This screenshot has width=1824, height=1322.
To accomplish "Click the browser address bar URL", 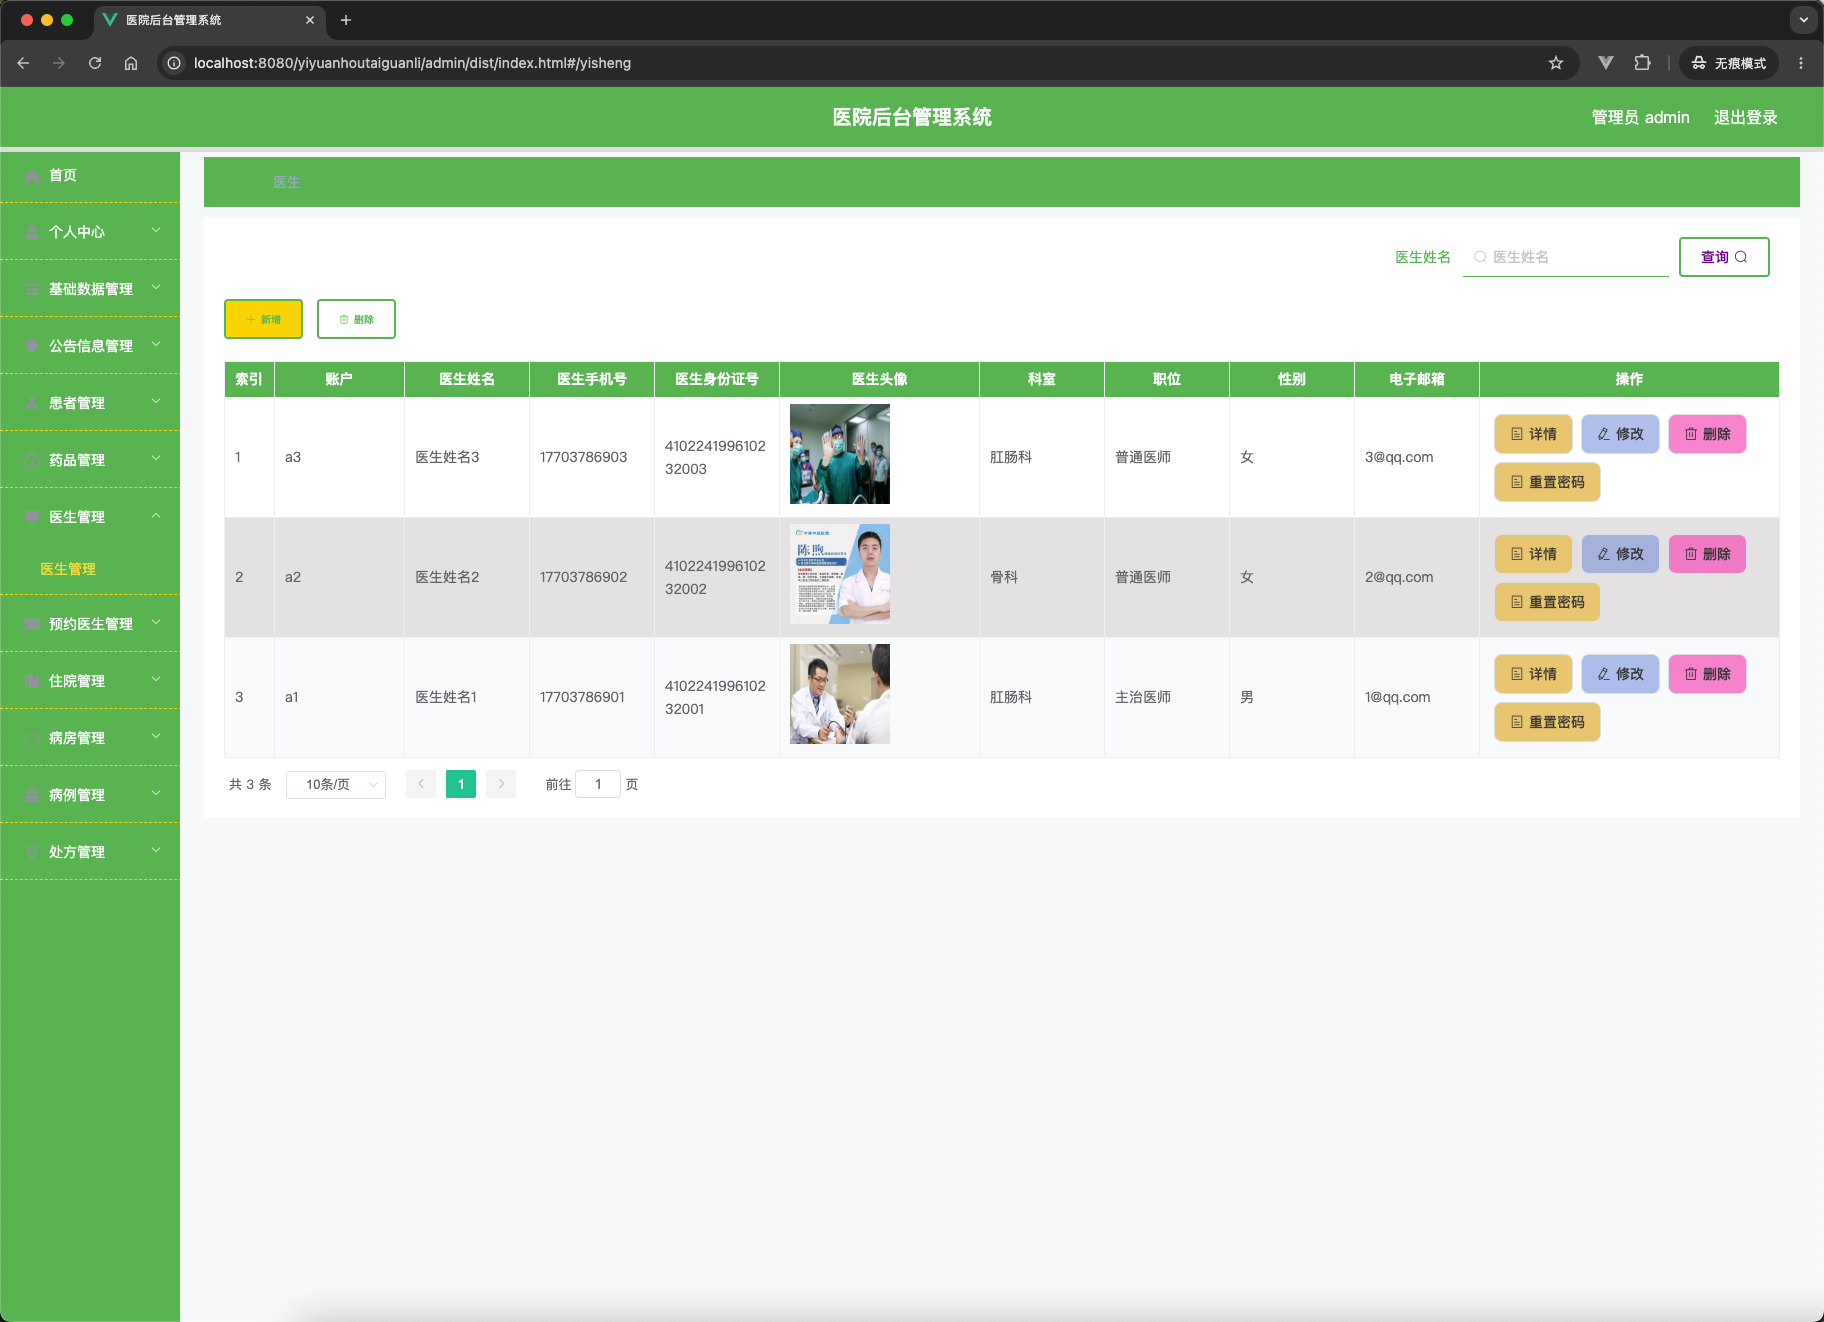I will (x=412, y=63).
